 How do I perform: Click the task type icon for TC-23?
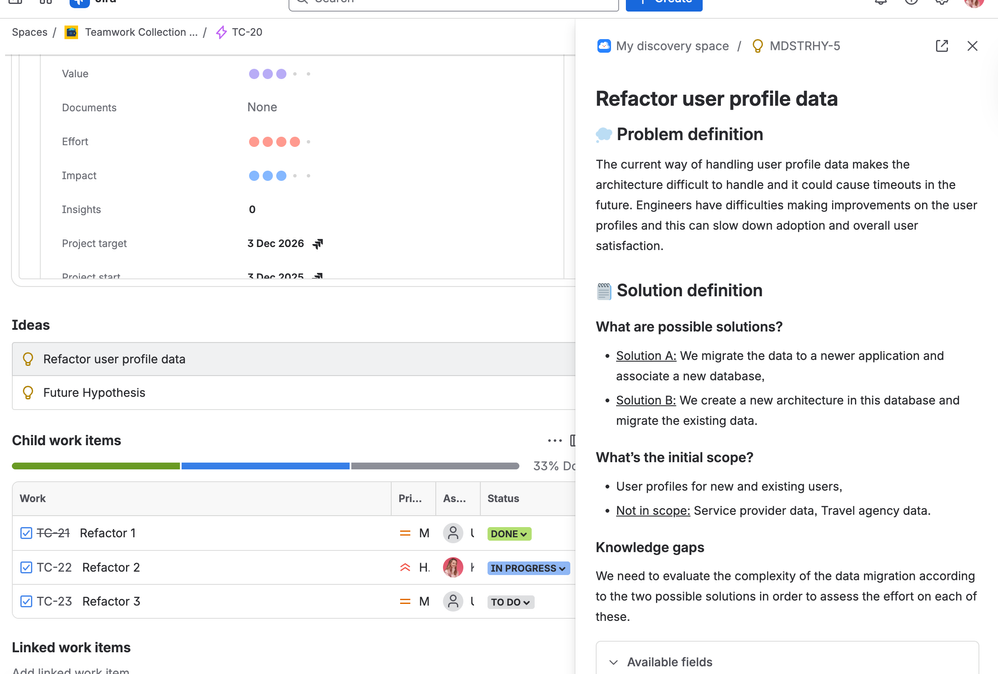point(26,601)
